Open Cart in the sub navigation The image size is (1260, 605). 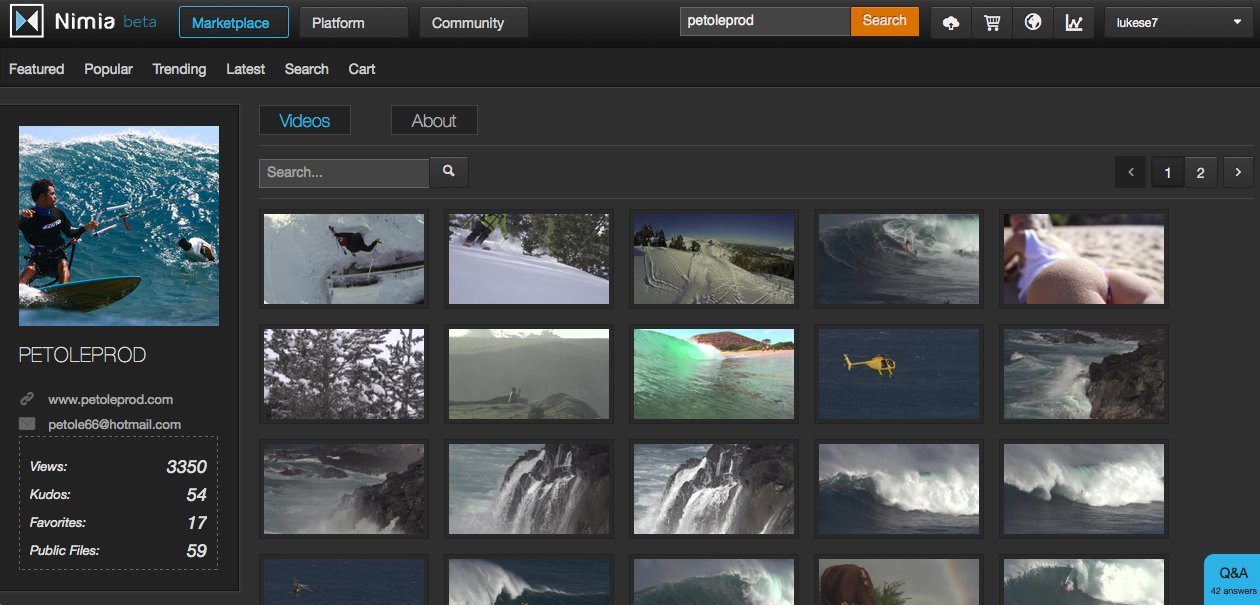362,69
